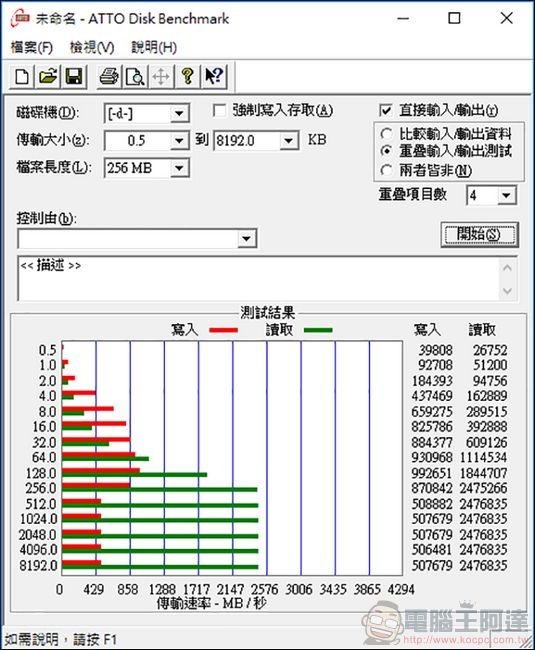This screenshot has width=535, height=650.
Task: Open the 重疊項目數 4 dropdown
Action: pos(506,195)
